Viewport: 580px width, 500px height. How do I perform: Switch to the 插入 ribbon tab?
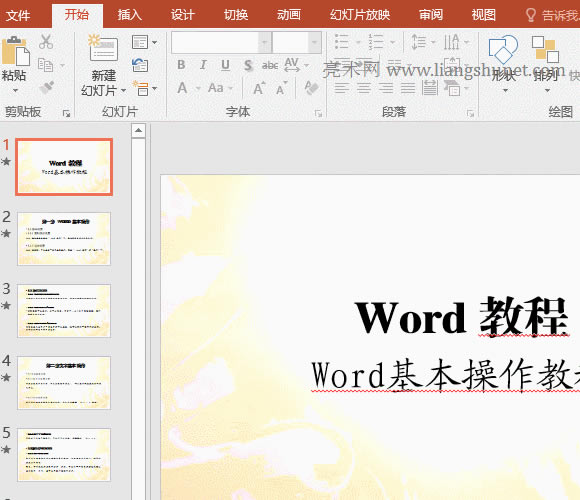point(129,15)
